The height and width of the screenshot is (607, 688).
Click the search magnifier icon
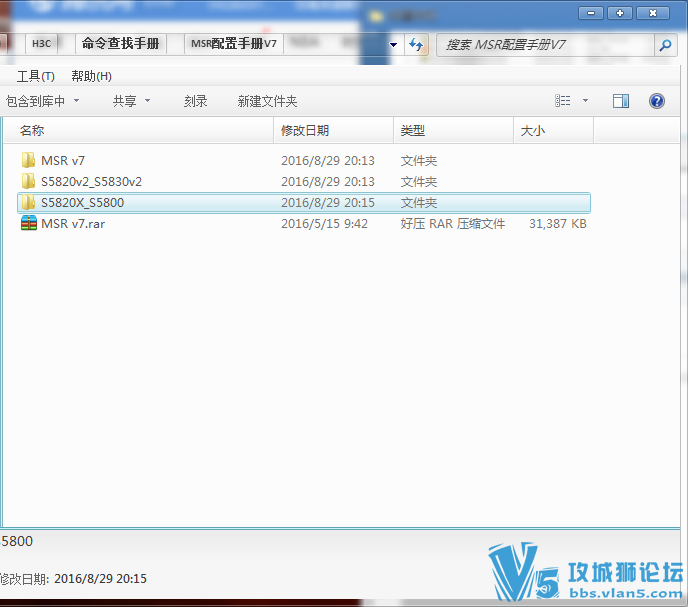point(665,45)
